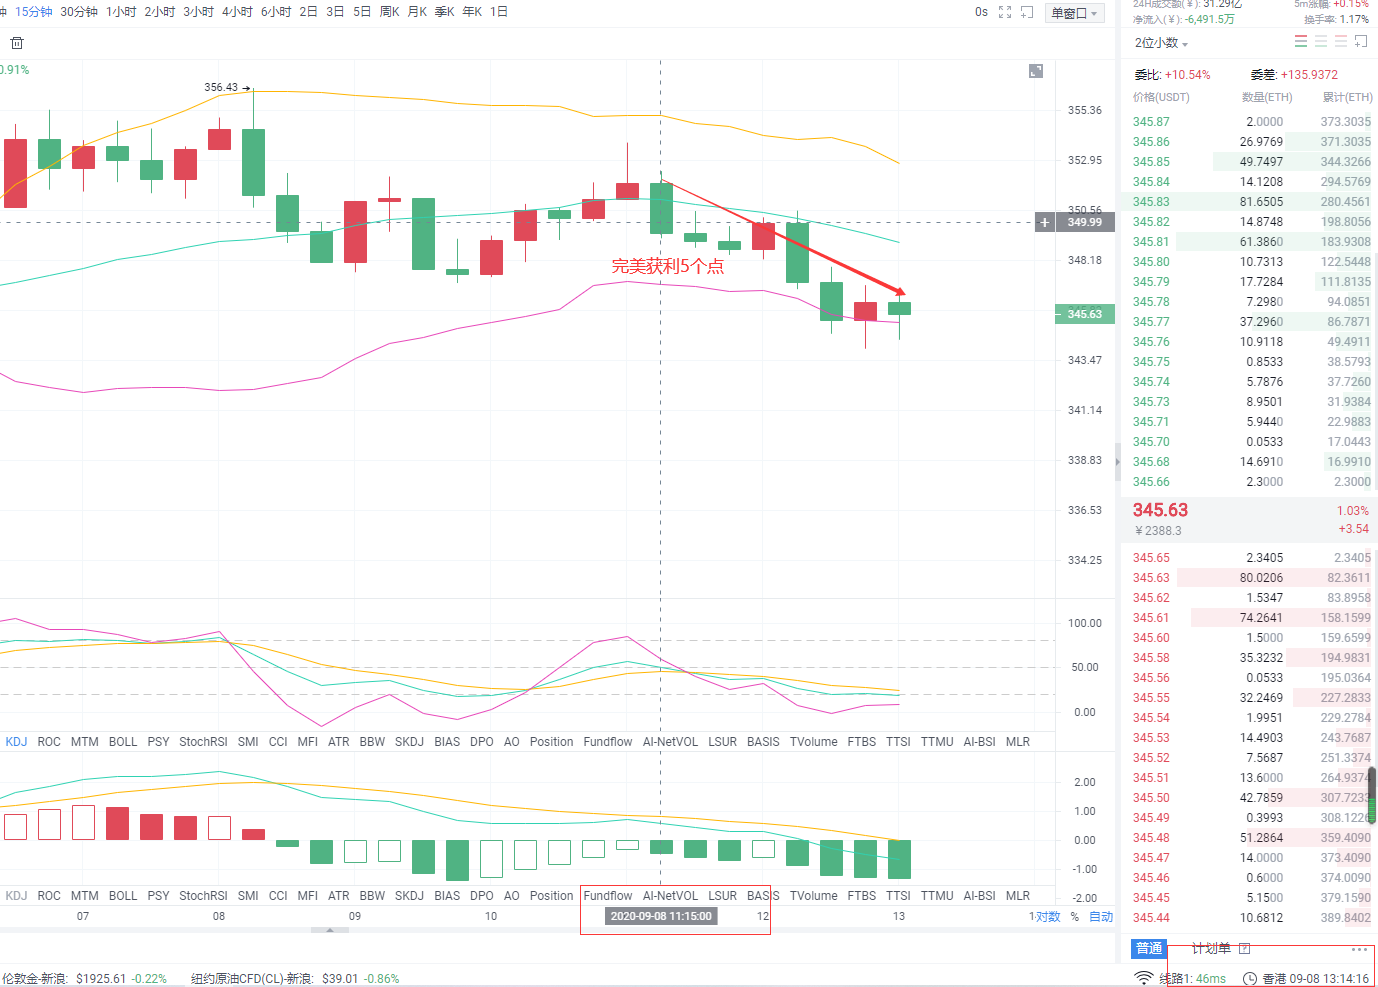Delete drawings with the trash icon
Screen dimensions: 1378x987
[x=17, y=43]
